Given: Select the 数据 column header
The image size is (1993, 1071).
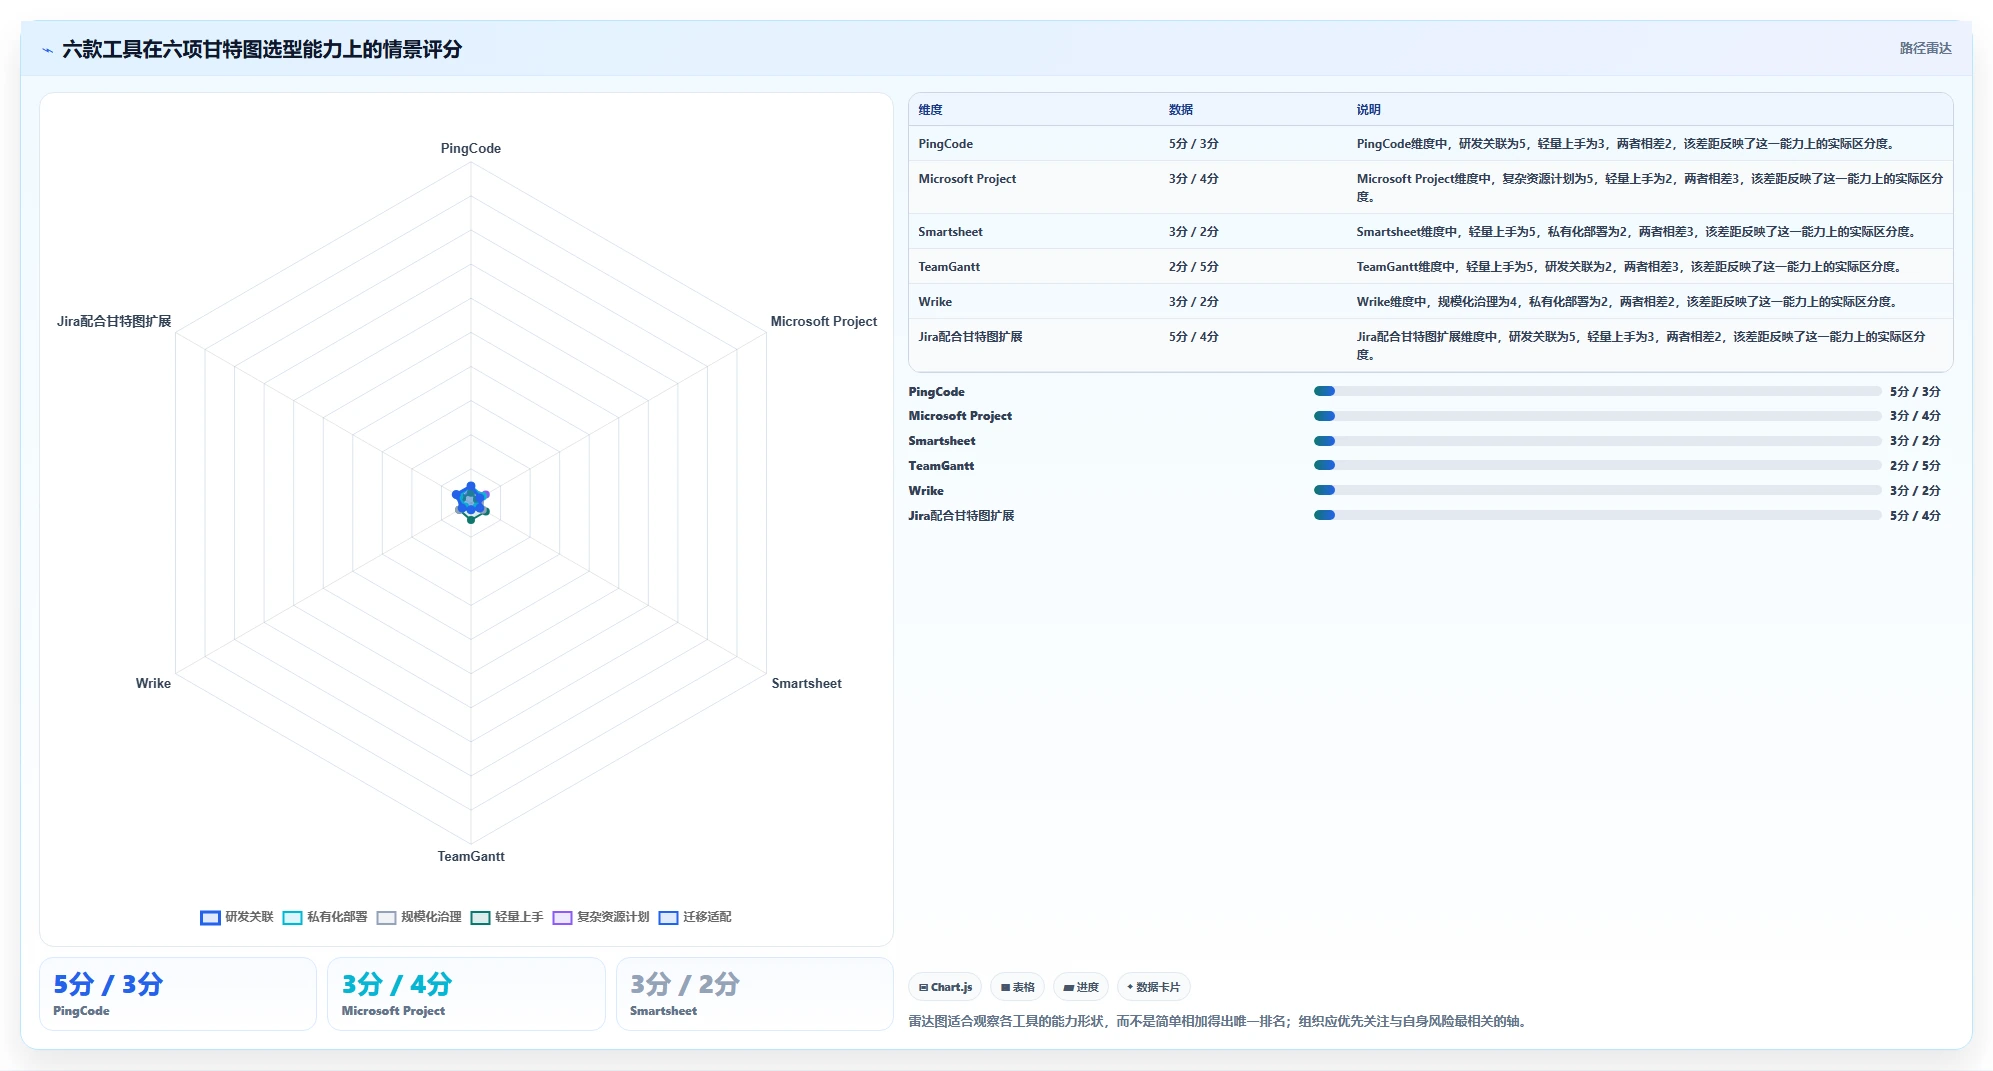Looking at the screenshot, I should pos(1180,110).
